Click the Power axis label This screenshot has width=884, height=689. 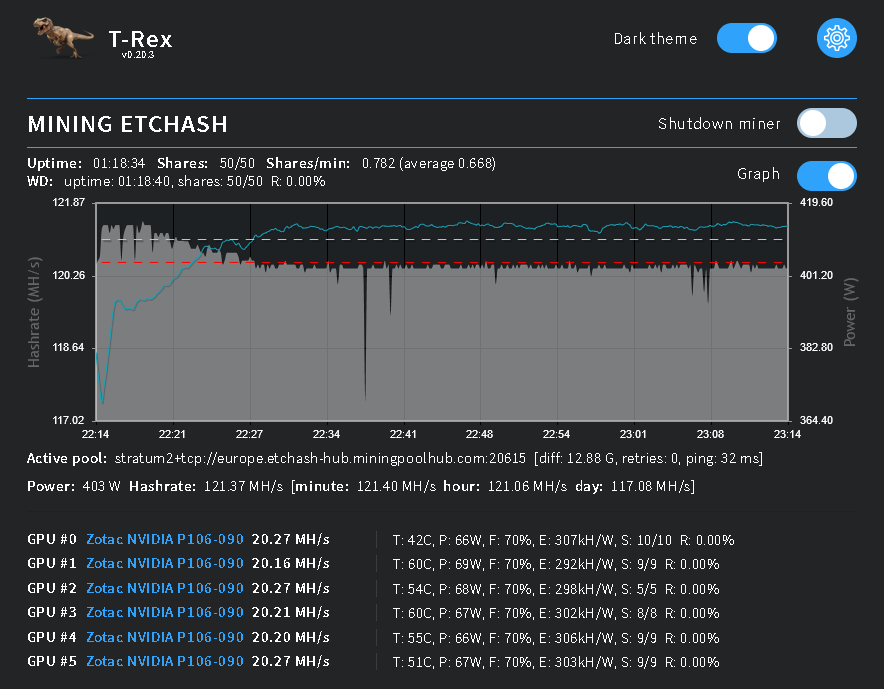[850, 312]
